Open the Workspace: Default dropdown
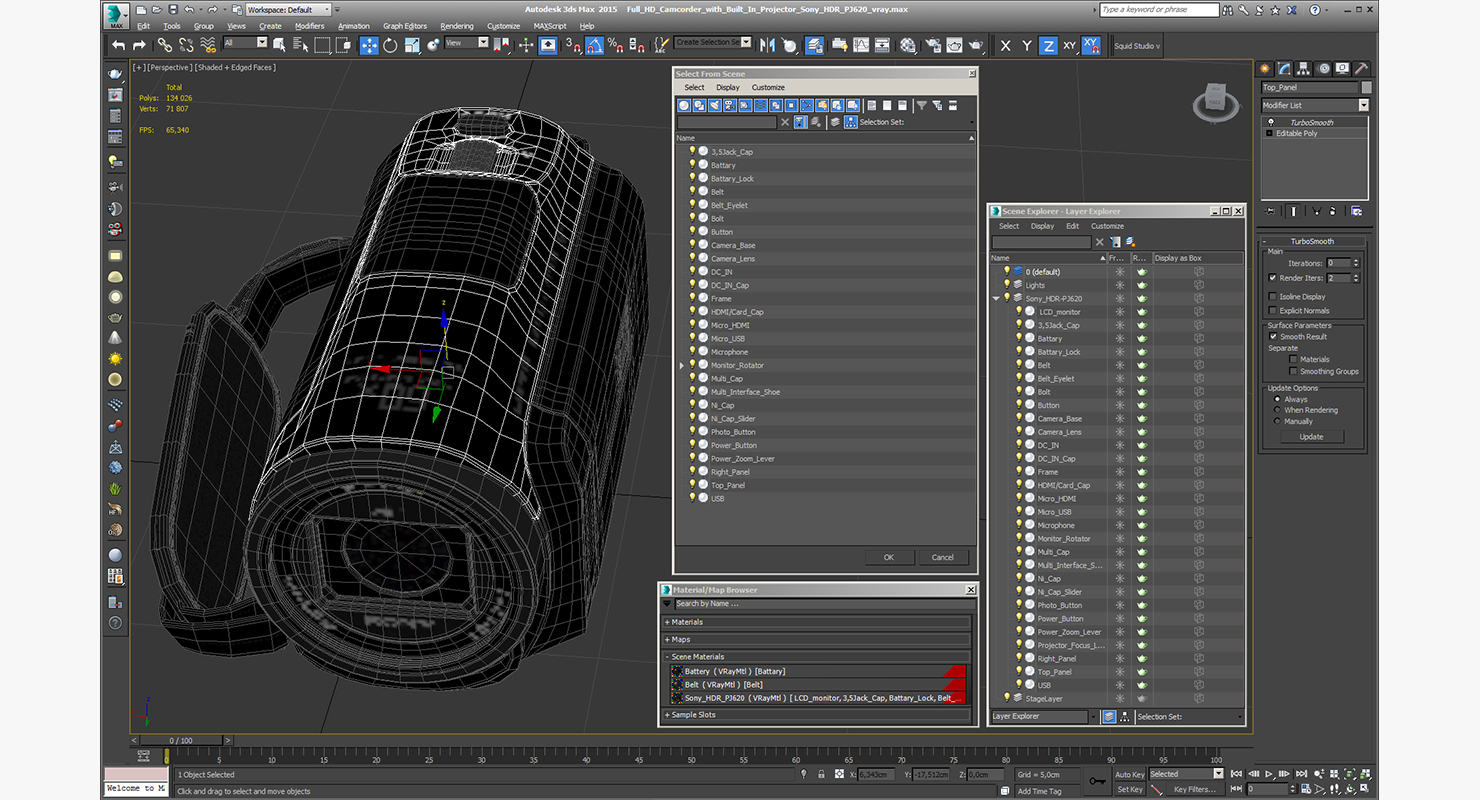Viewport: 1480px width, 800px height. click(x=286, y=10)
